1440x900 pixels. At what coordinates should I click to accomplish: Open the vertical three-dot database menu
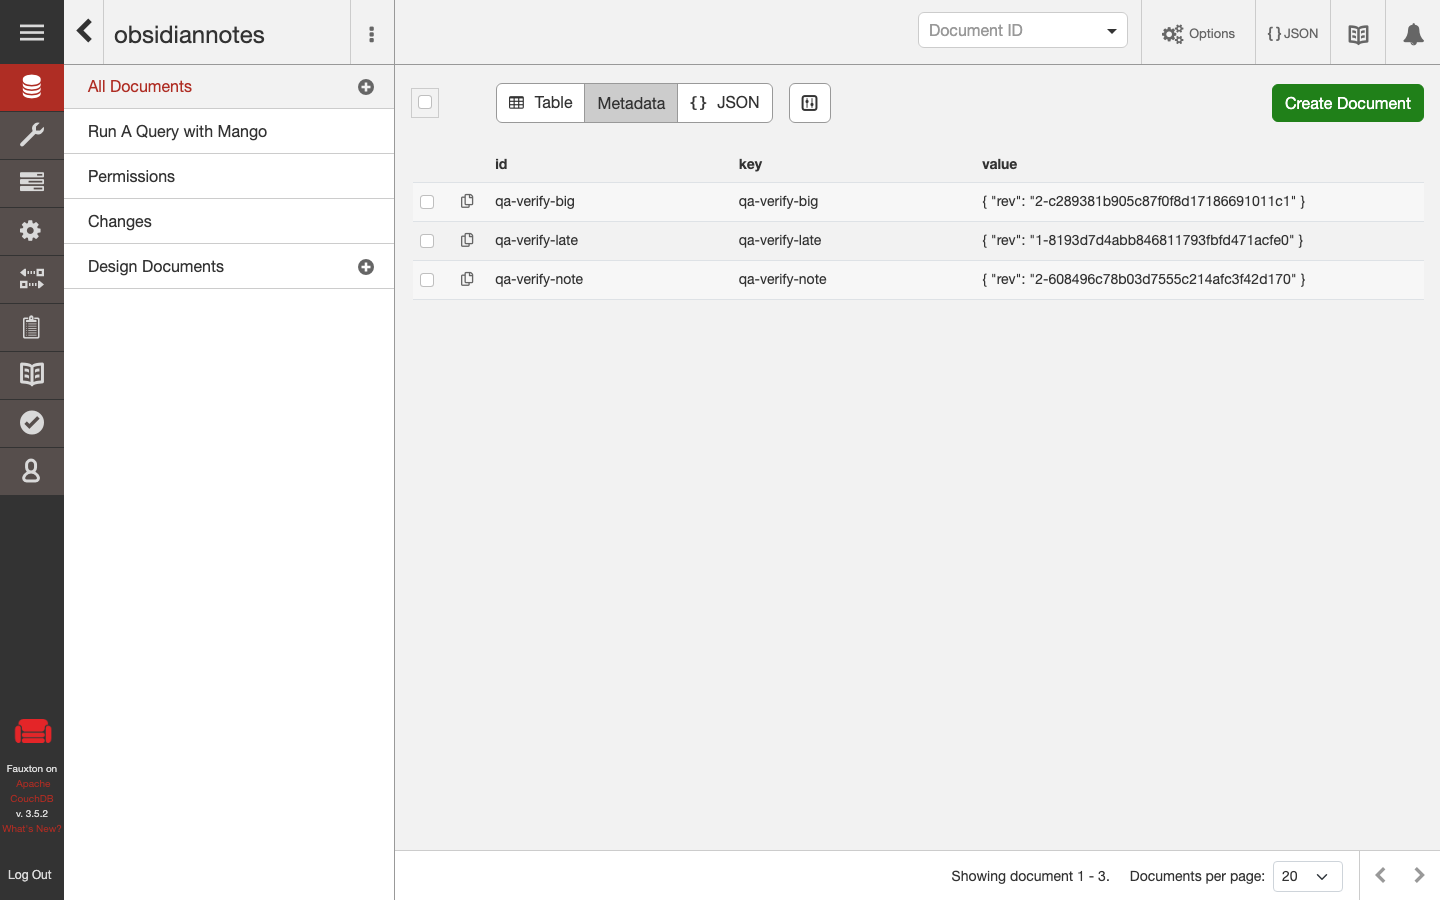pos(372,34)
